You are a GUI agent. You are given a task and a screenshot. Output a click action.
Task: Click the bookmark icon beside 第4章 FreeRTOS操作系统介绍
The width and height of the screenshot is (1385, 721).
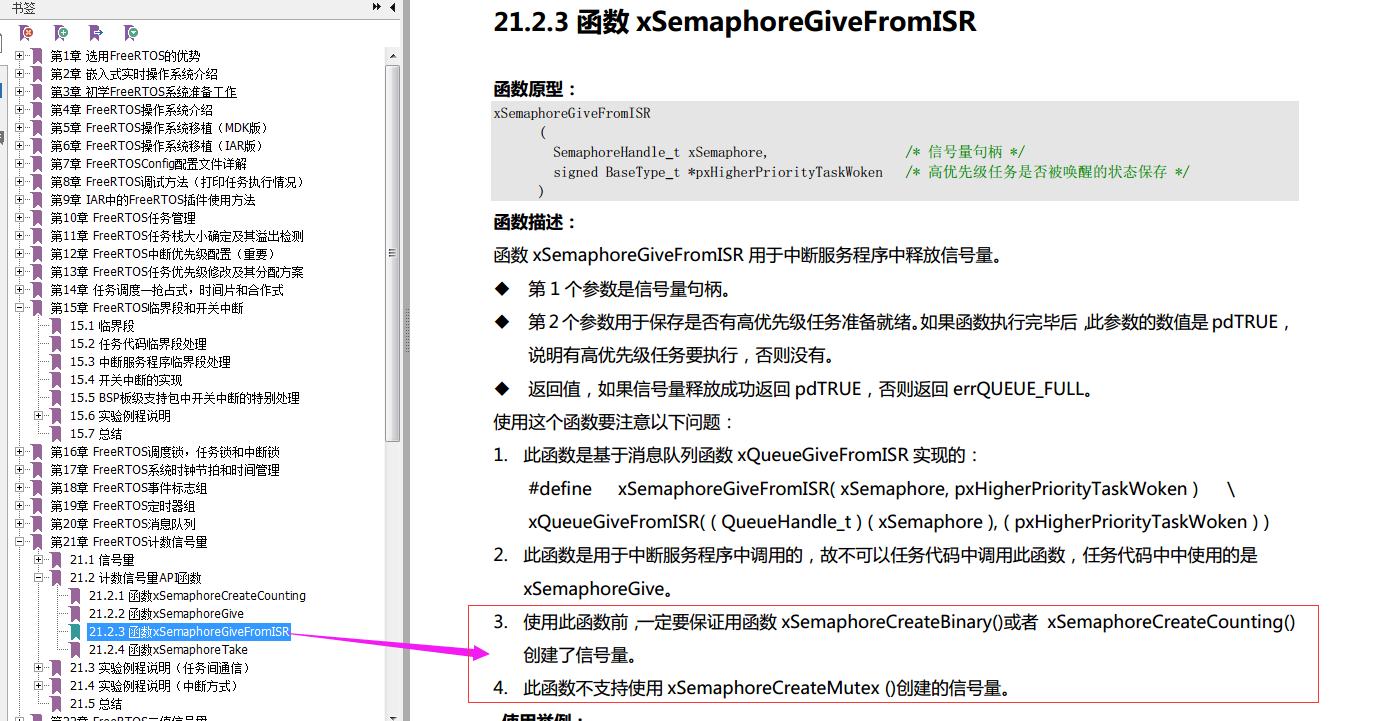[38, 110]
